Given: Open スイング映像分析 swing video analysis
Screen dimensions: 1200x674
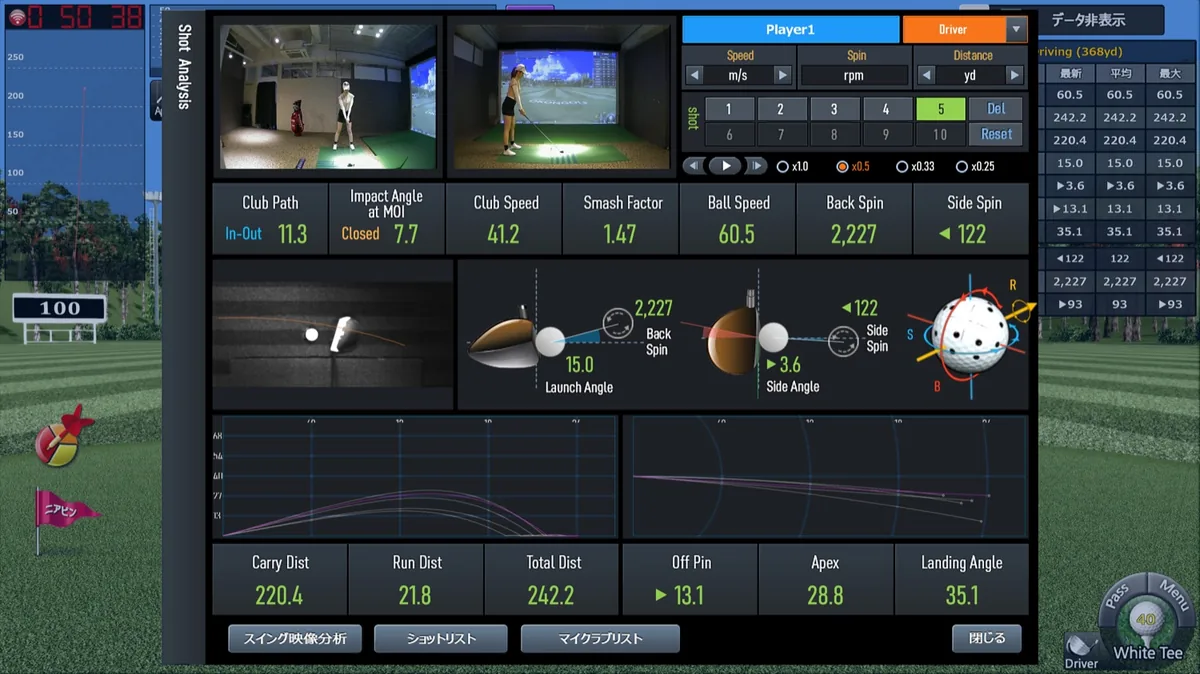Looking at the screenshot, I should point(295,638).
